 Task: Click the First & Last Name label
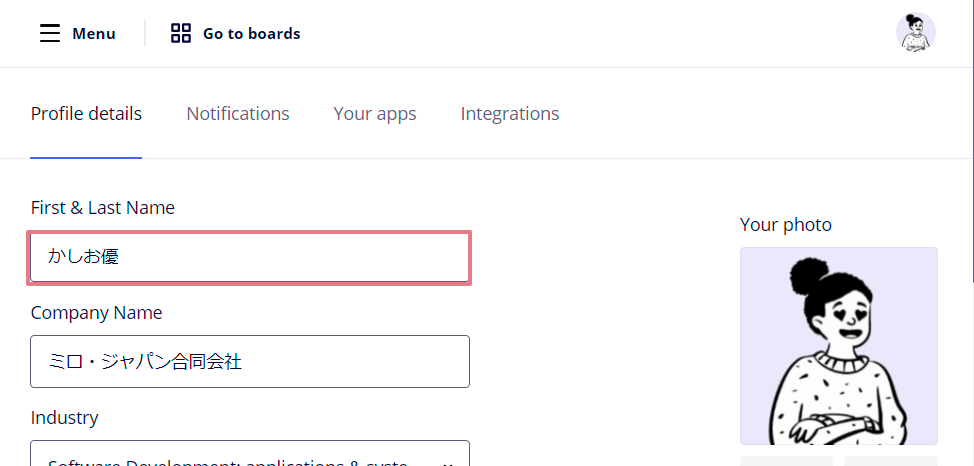(102, 208)
